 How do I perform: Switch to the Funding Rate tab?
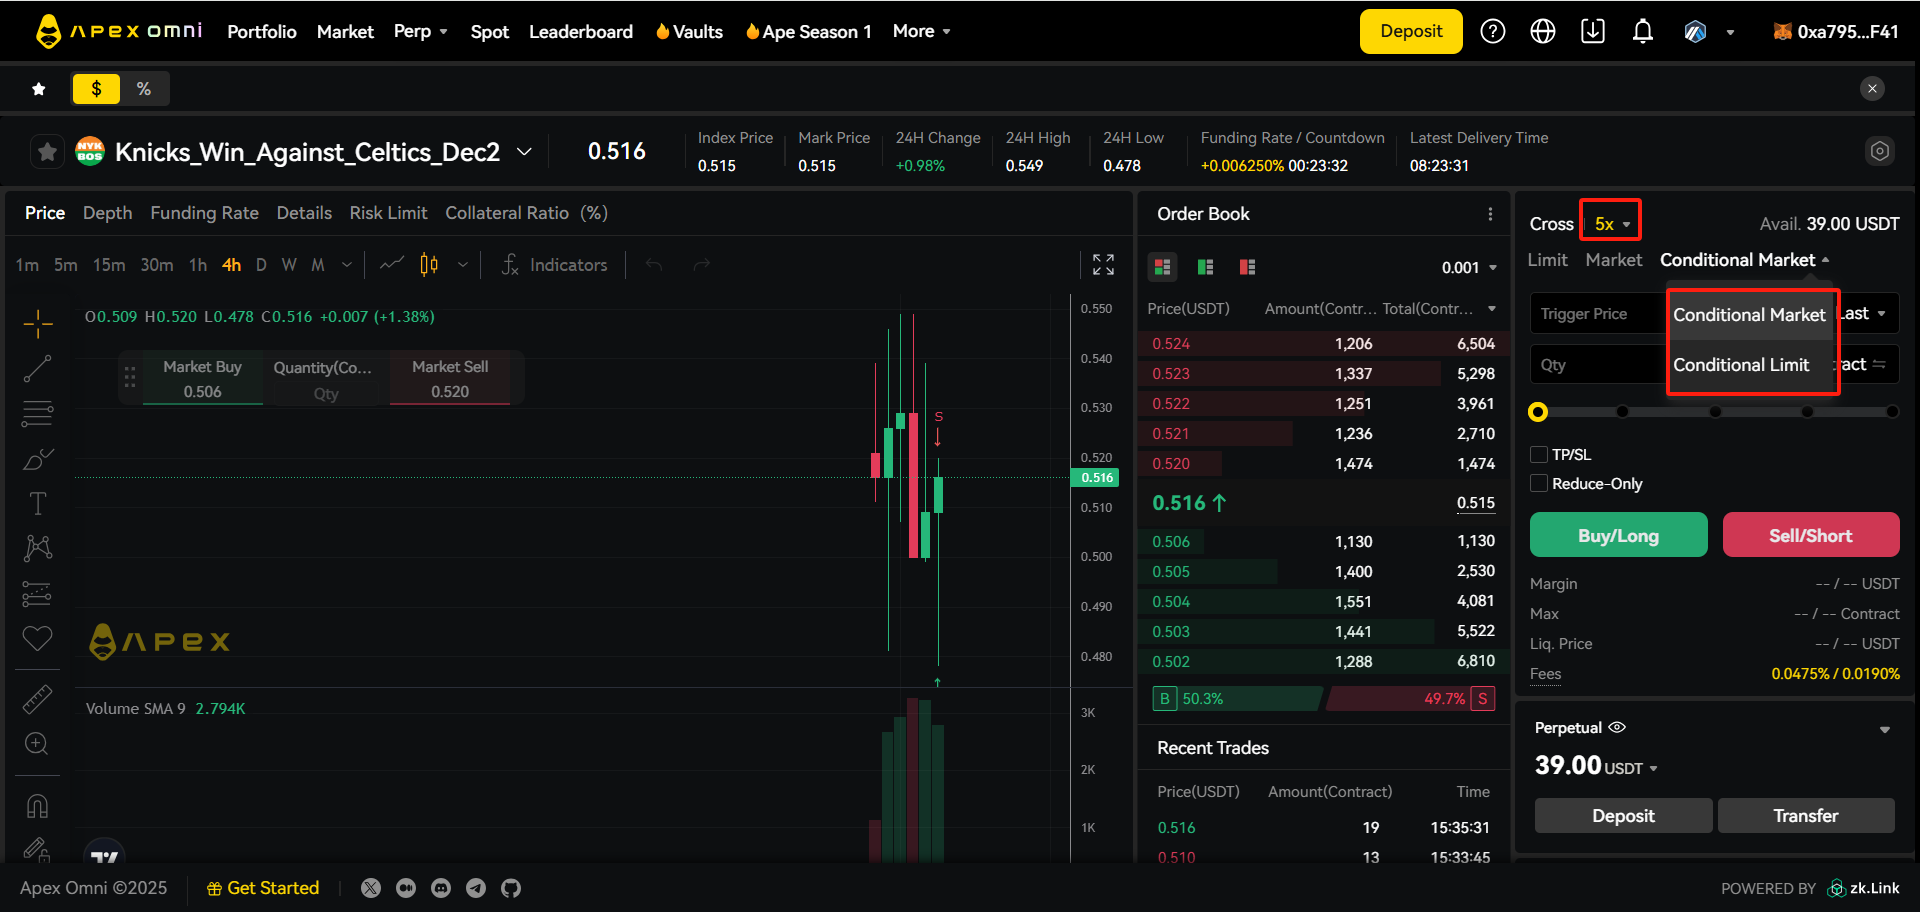[204, 213]
